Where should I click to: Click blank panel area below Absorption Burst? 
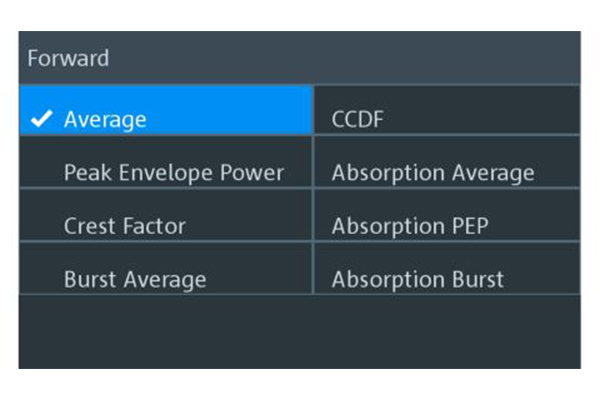coord(445,330)
